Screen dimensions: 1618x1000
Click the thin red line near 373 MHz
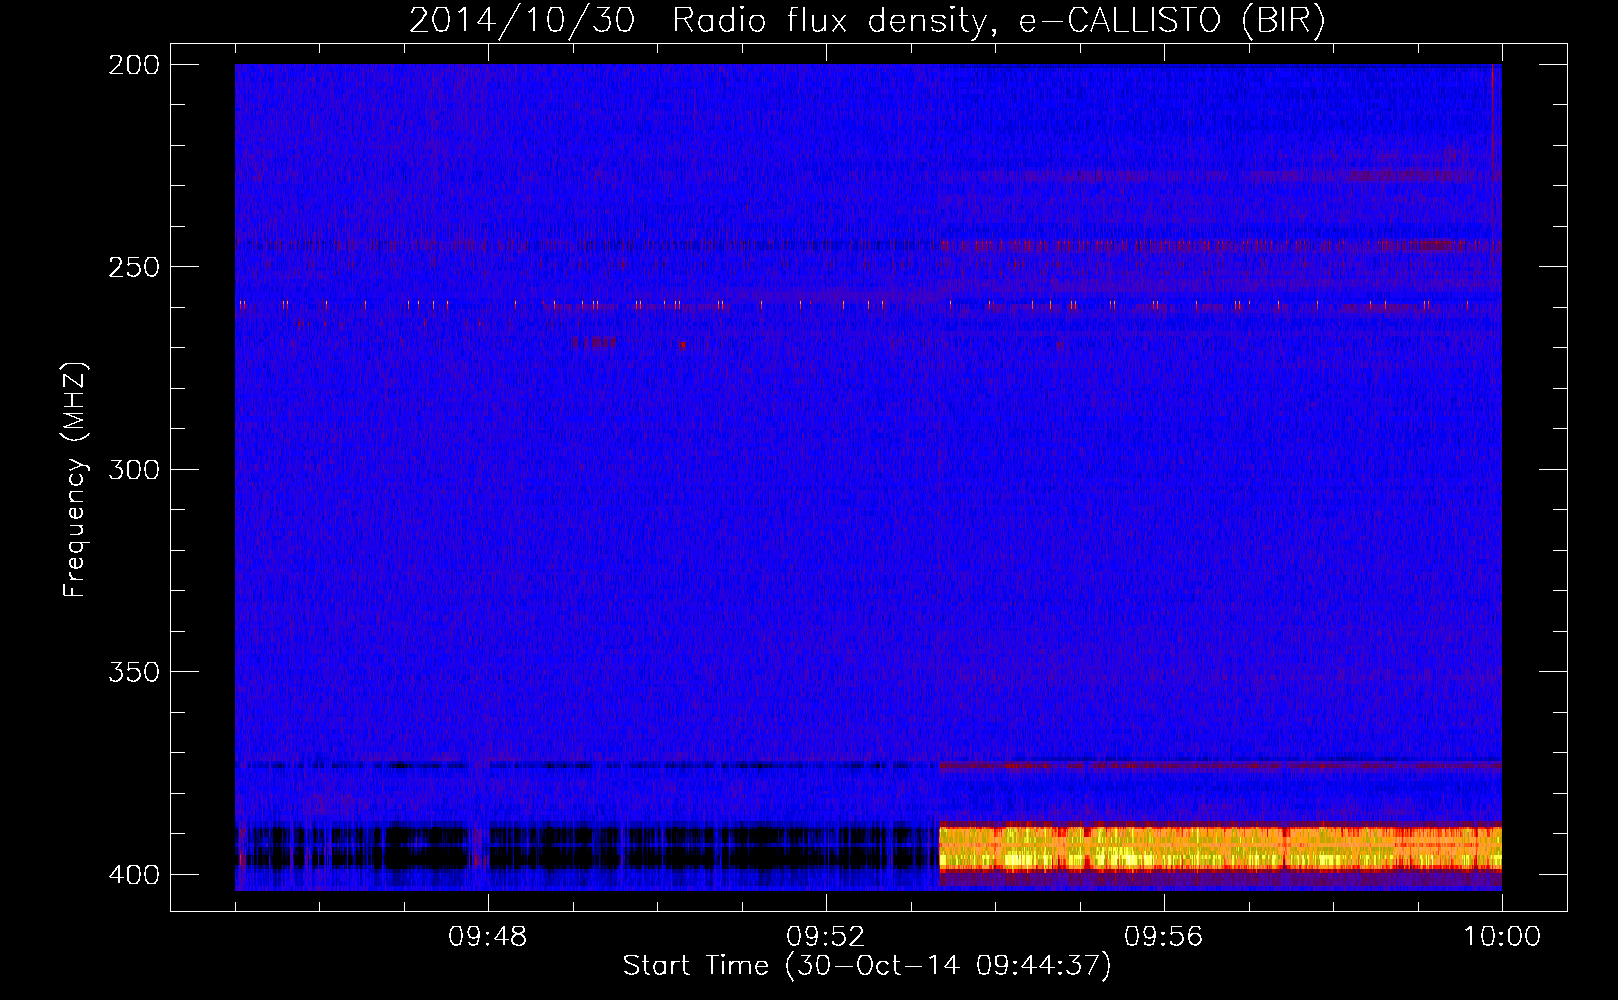pyautogui.click(x=1220, y=766)
